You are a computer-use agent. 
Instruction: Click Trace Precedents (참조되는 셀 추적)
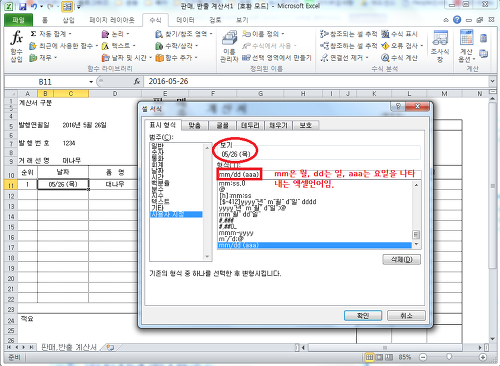(348, 34)
